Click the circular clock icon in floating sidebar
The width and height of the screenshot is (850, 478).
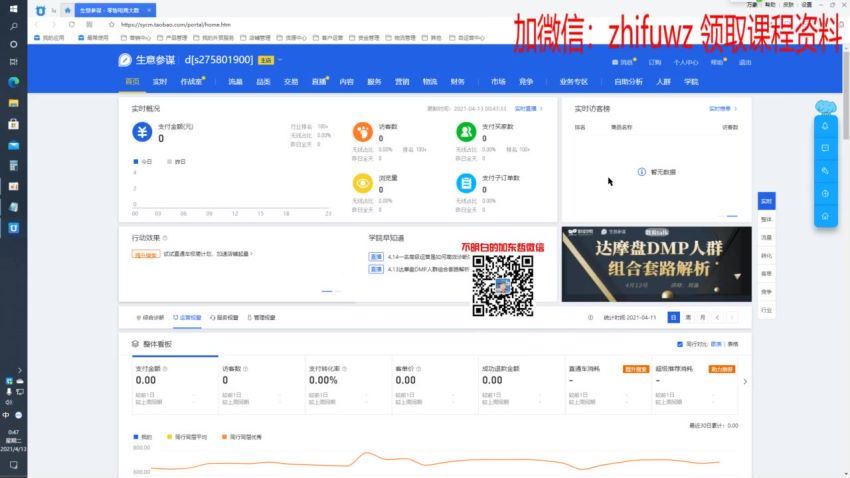pyautogui.click(x=825, y=193)
